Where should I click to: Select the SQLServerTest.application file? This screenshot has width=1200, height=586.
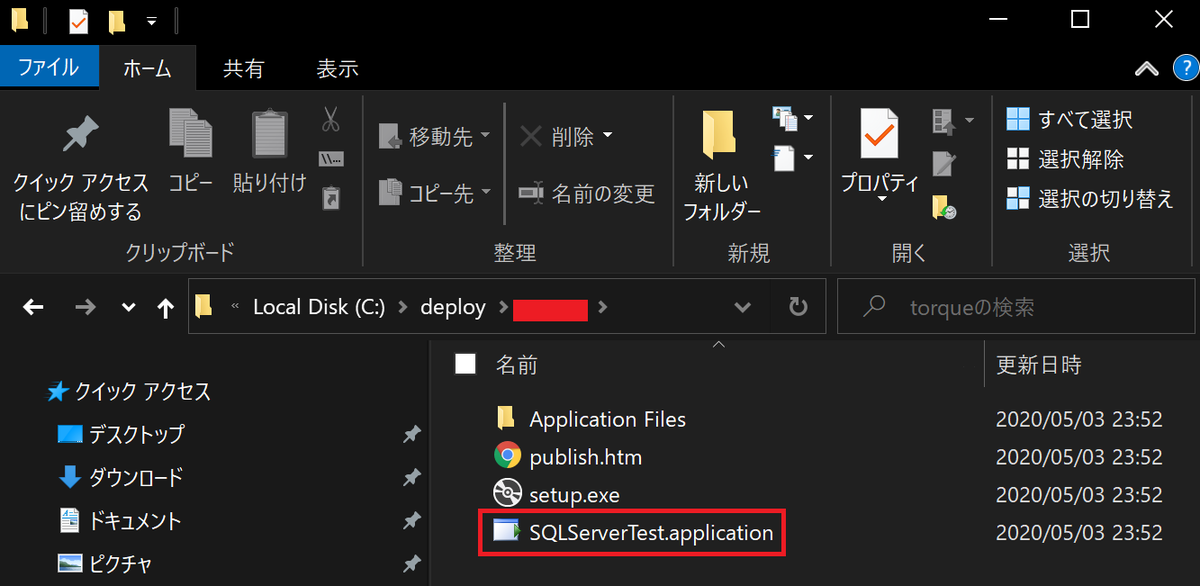(633, 533)
